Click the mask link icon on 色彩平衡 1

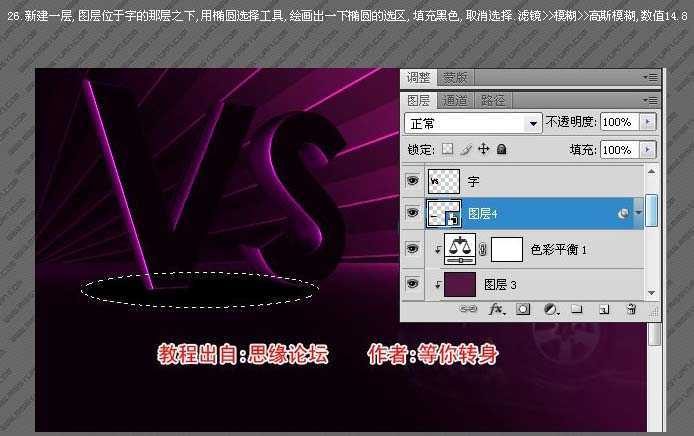pos(483,249)
